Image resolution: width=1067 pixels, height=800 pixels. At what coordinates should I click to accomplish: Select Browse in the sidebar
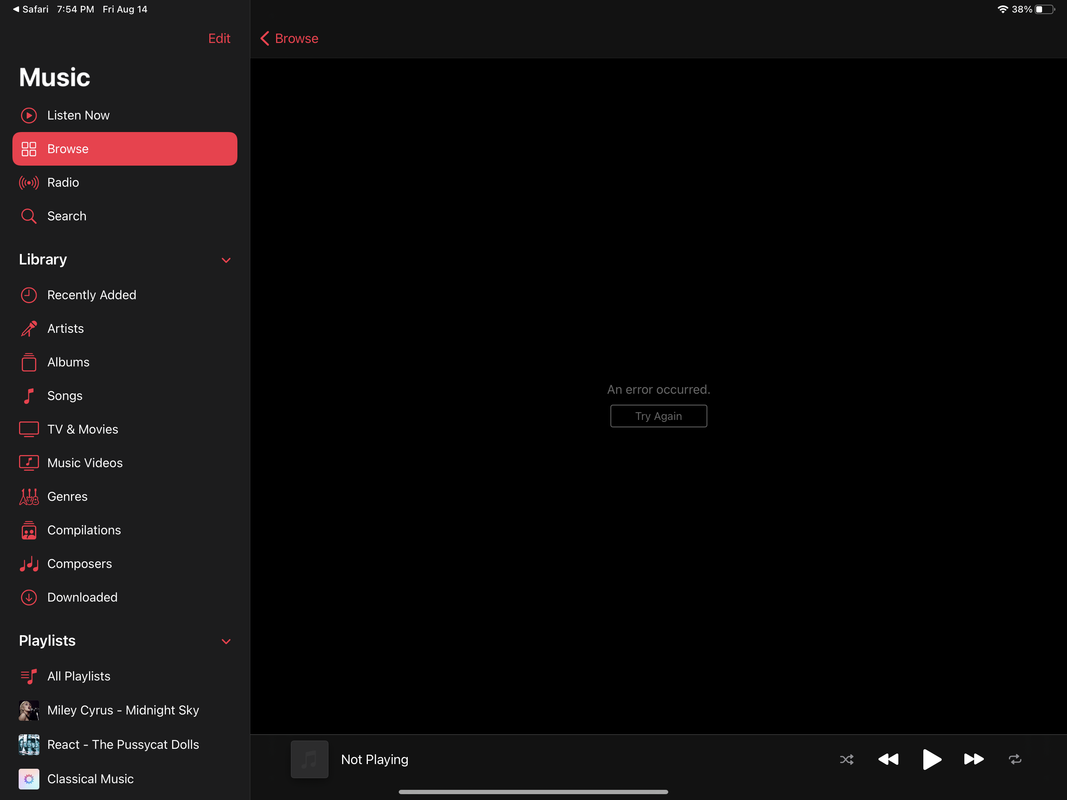point(125,149)
